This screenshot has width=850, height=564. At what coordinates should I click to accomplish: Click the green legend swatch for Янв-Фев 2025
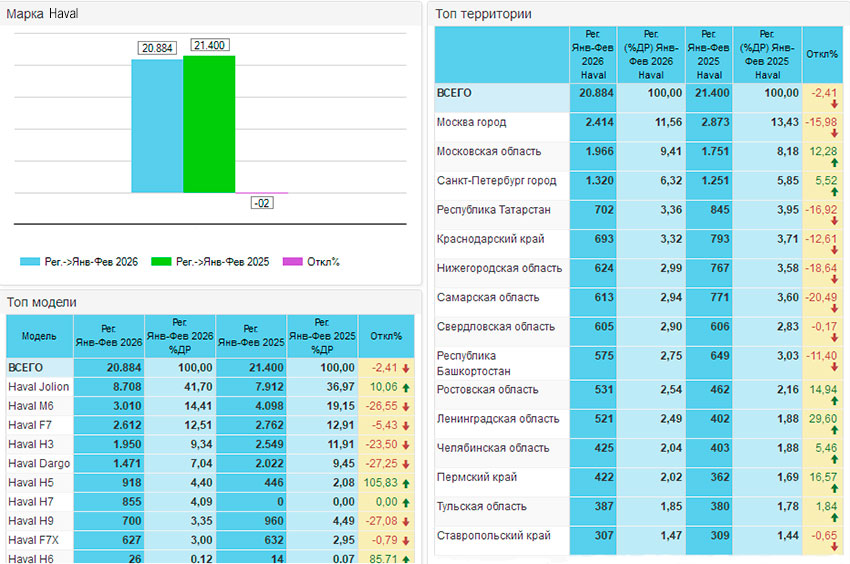point(162,262)
